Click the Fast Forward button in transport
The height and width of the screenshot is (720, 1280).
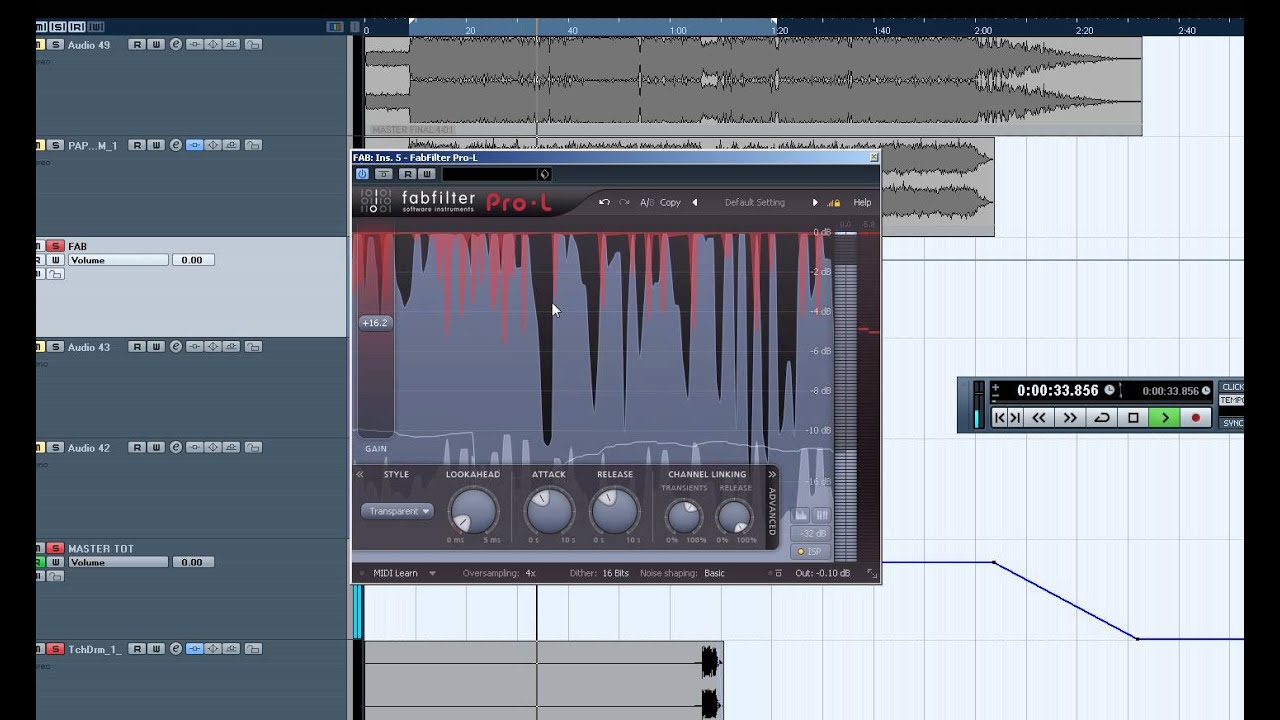(x=1070, y=418)
